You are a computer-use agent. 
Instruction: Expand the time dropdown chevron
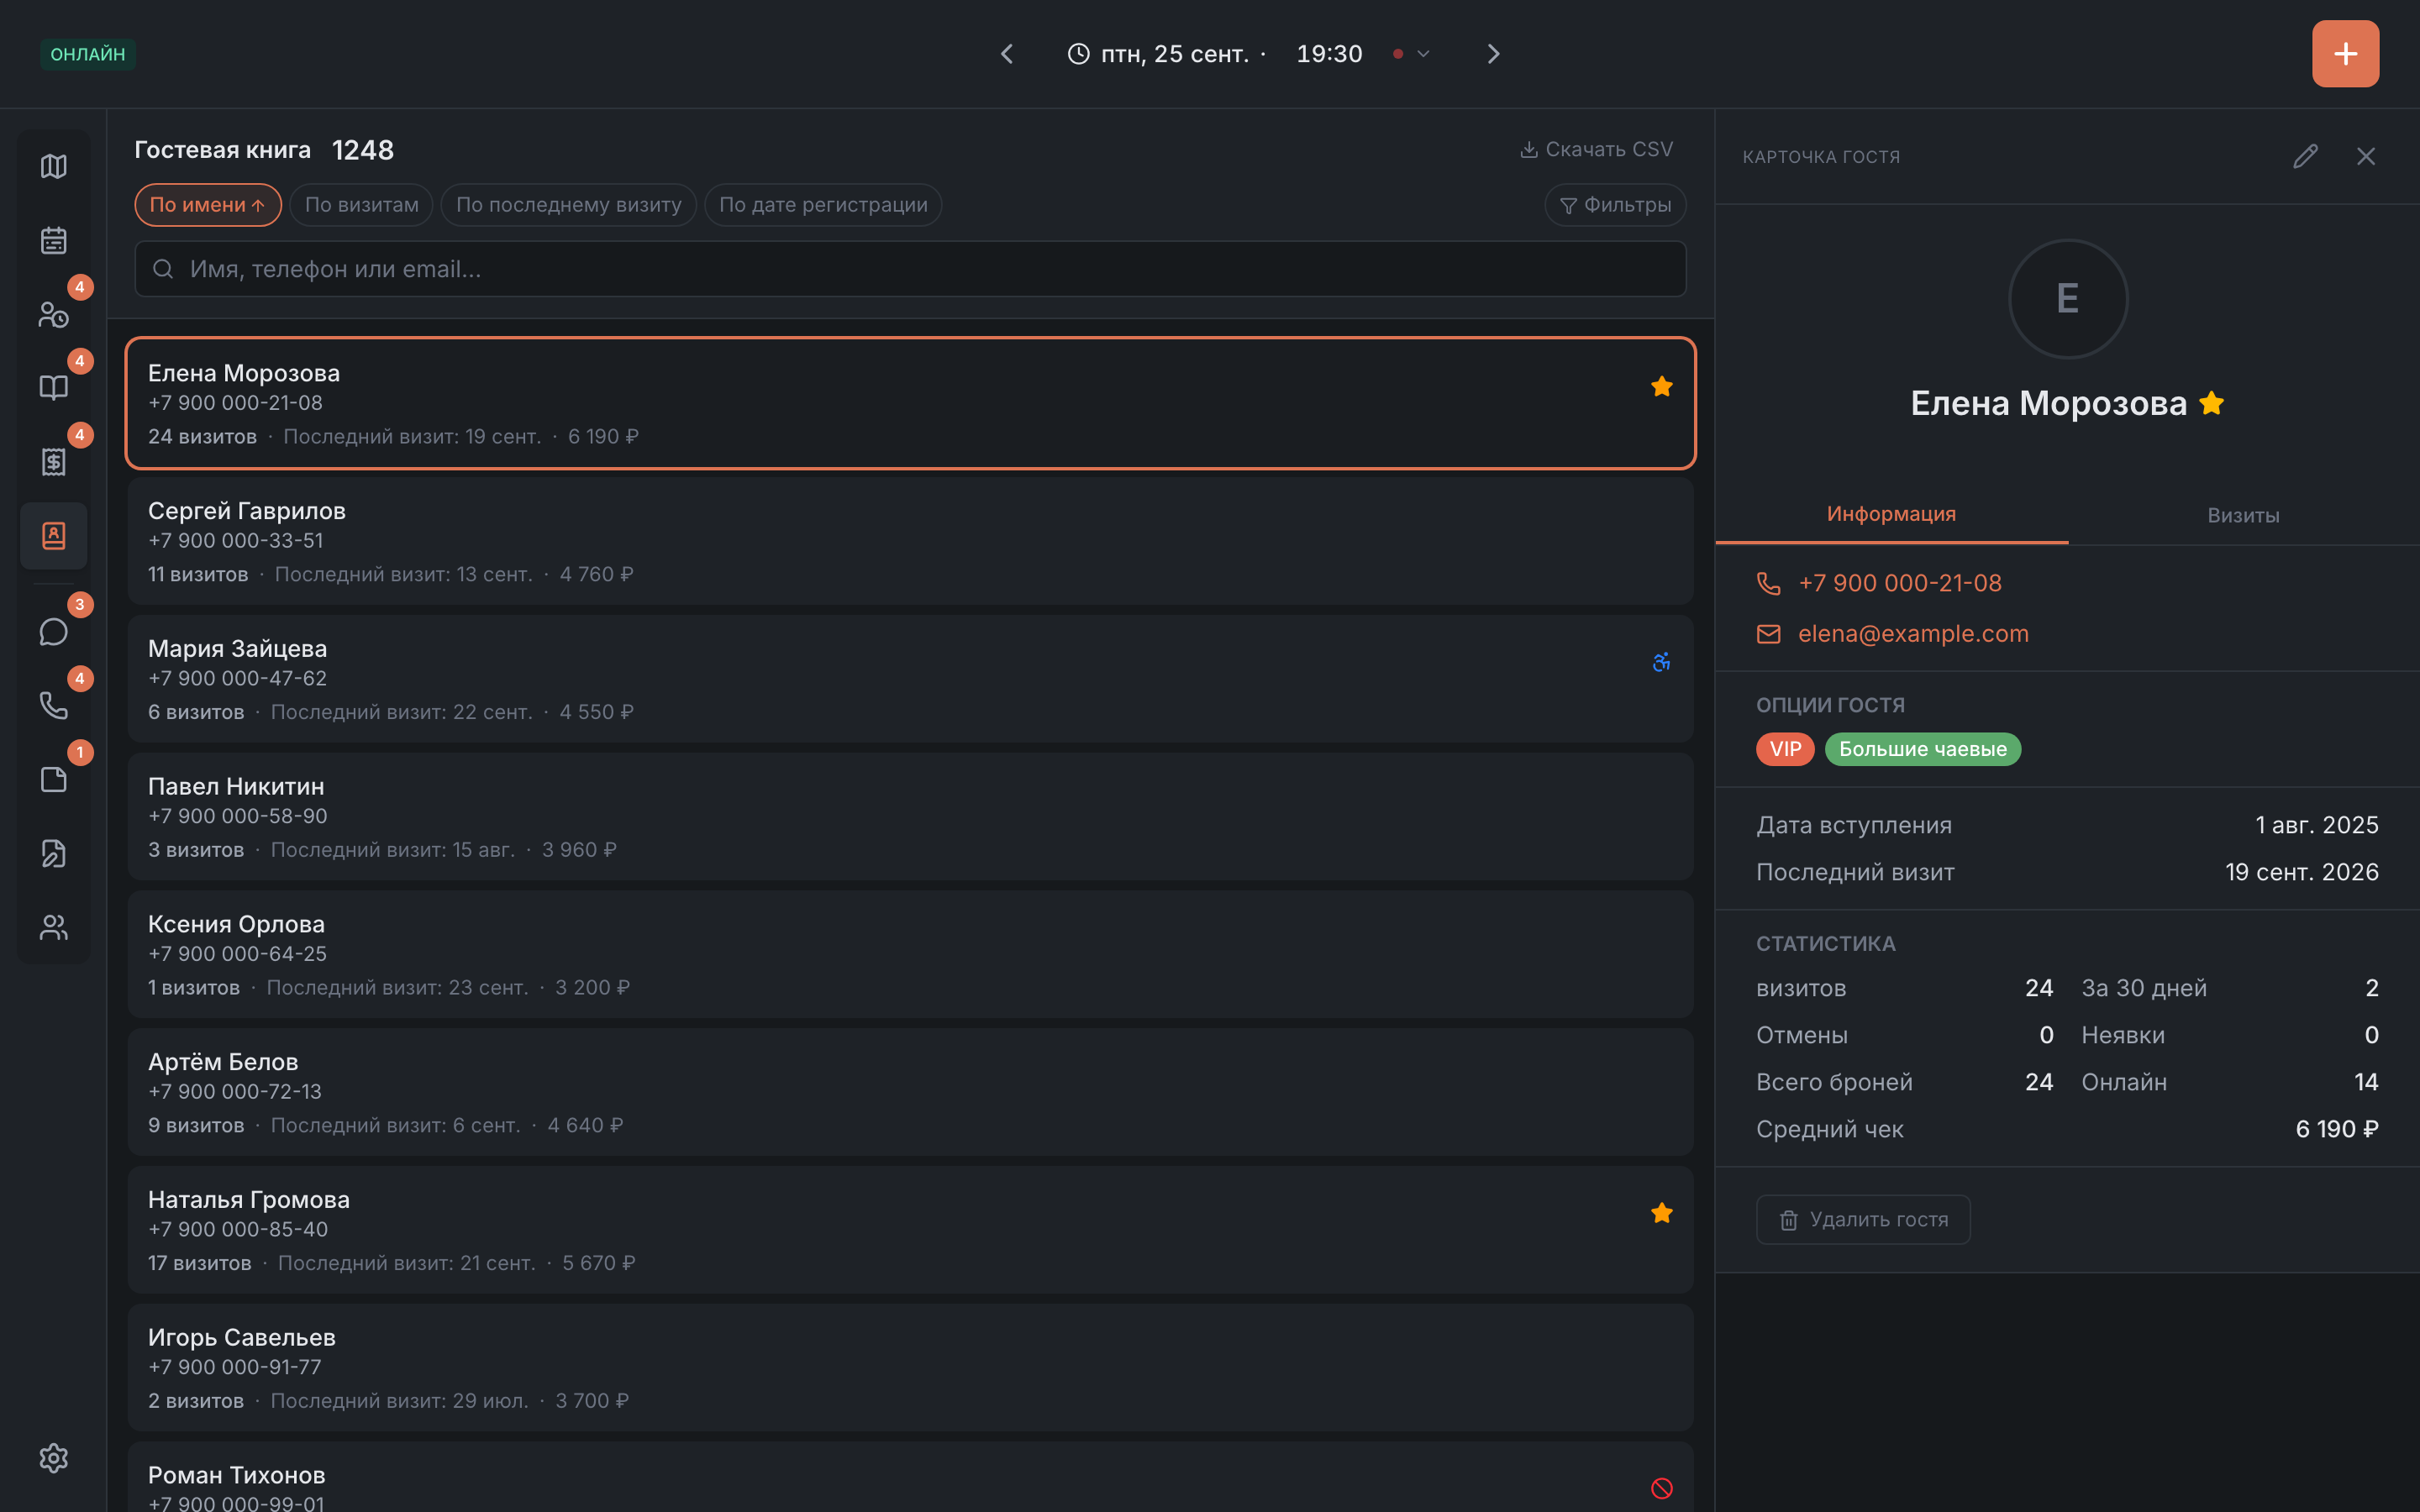pyautogui.click(x=1423, y=54)
